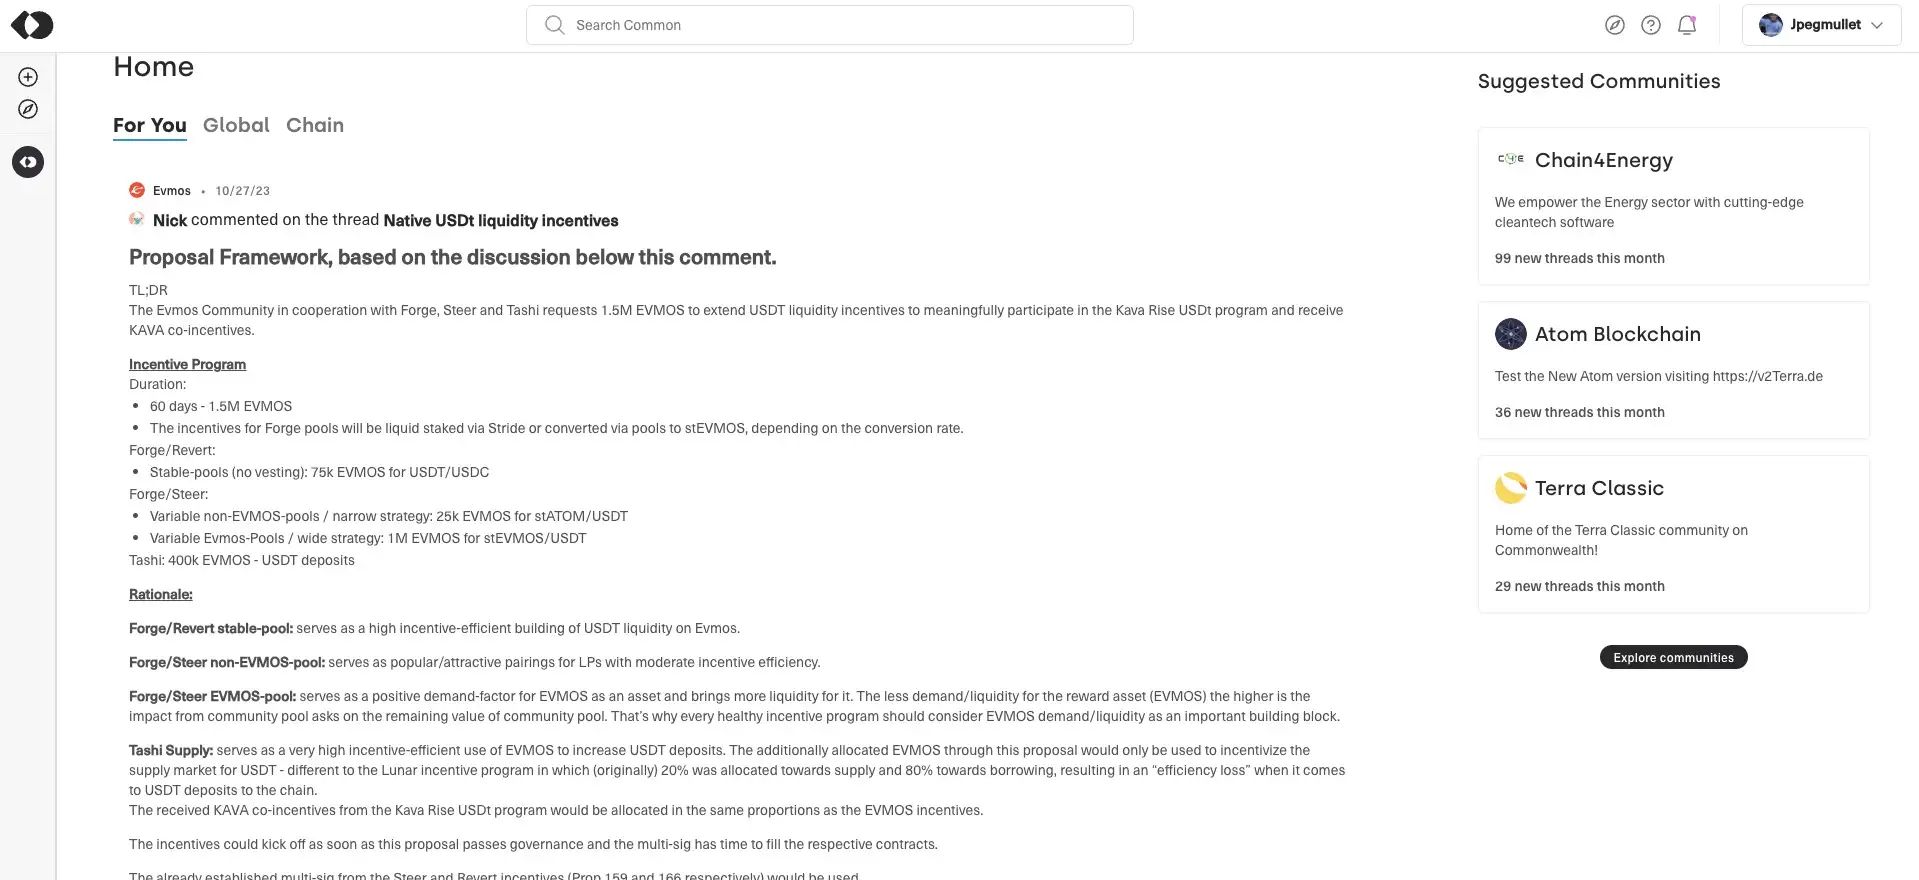The image size is (1919, 880).
Task: Toggle the eye visibility button in sidebar
Action: pos(28,162)
